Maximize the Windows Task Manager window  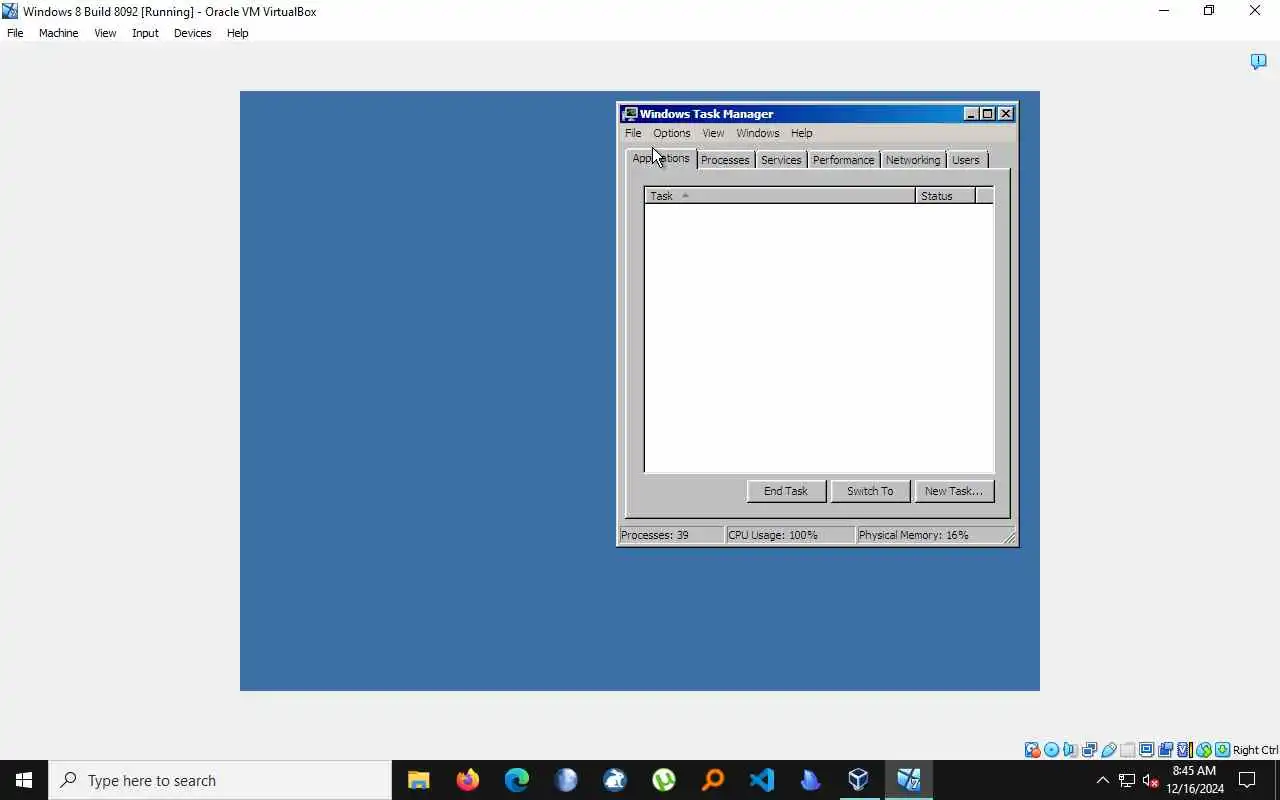(x=987, y=114)
